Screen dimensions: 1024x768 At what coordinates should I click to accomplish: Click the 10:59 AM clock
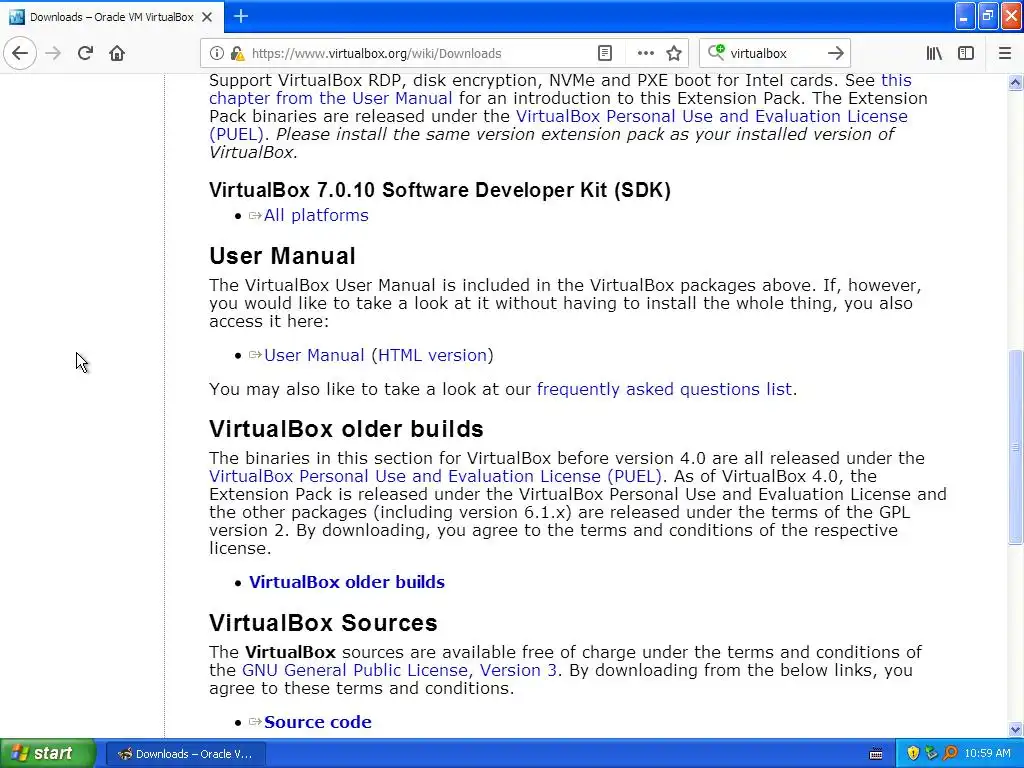click(x=987, y=754)
